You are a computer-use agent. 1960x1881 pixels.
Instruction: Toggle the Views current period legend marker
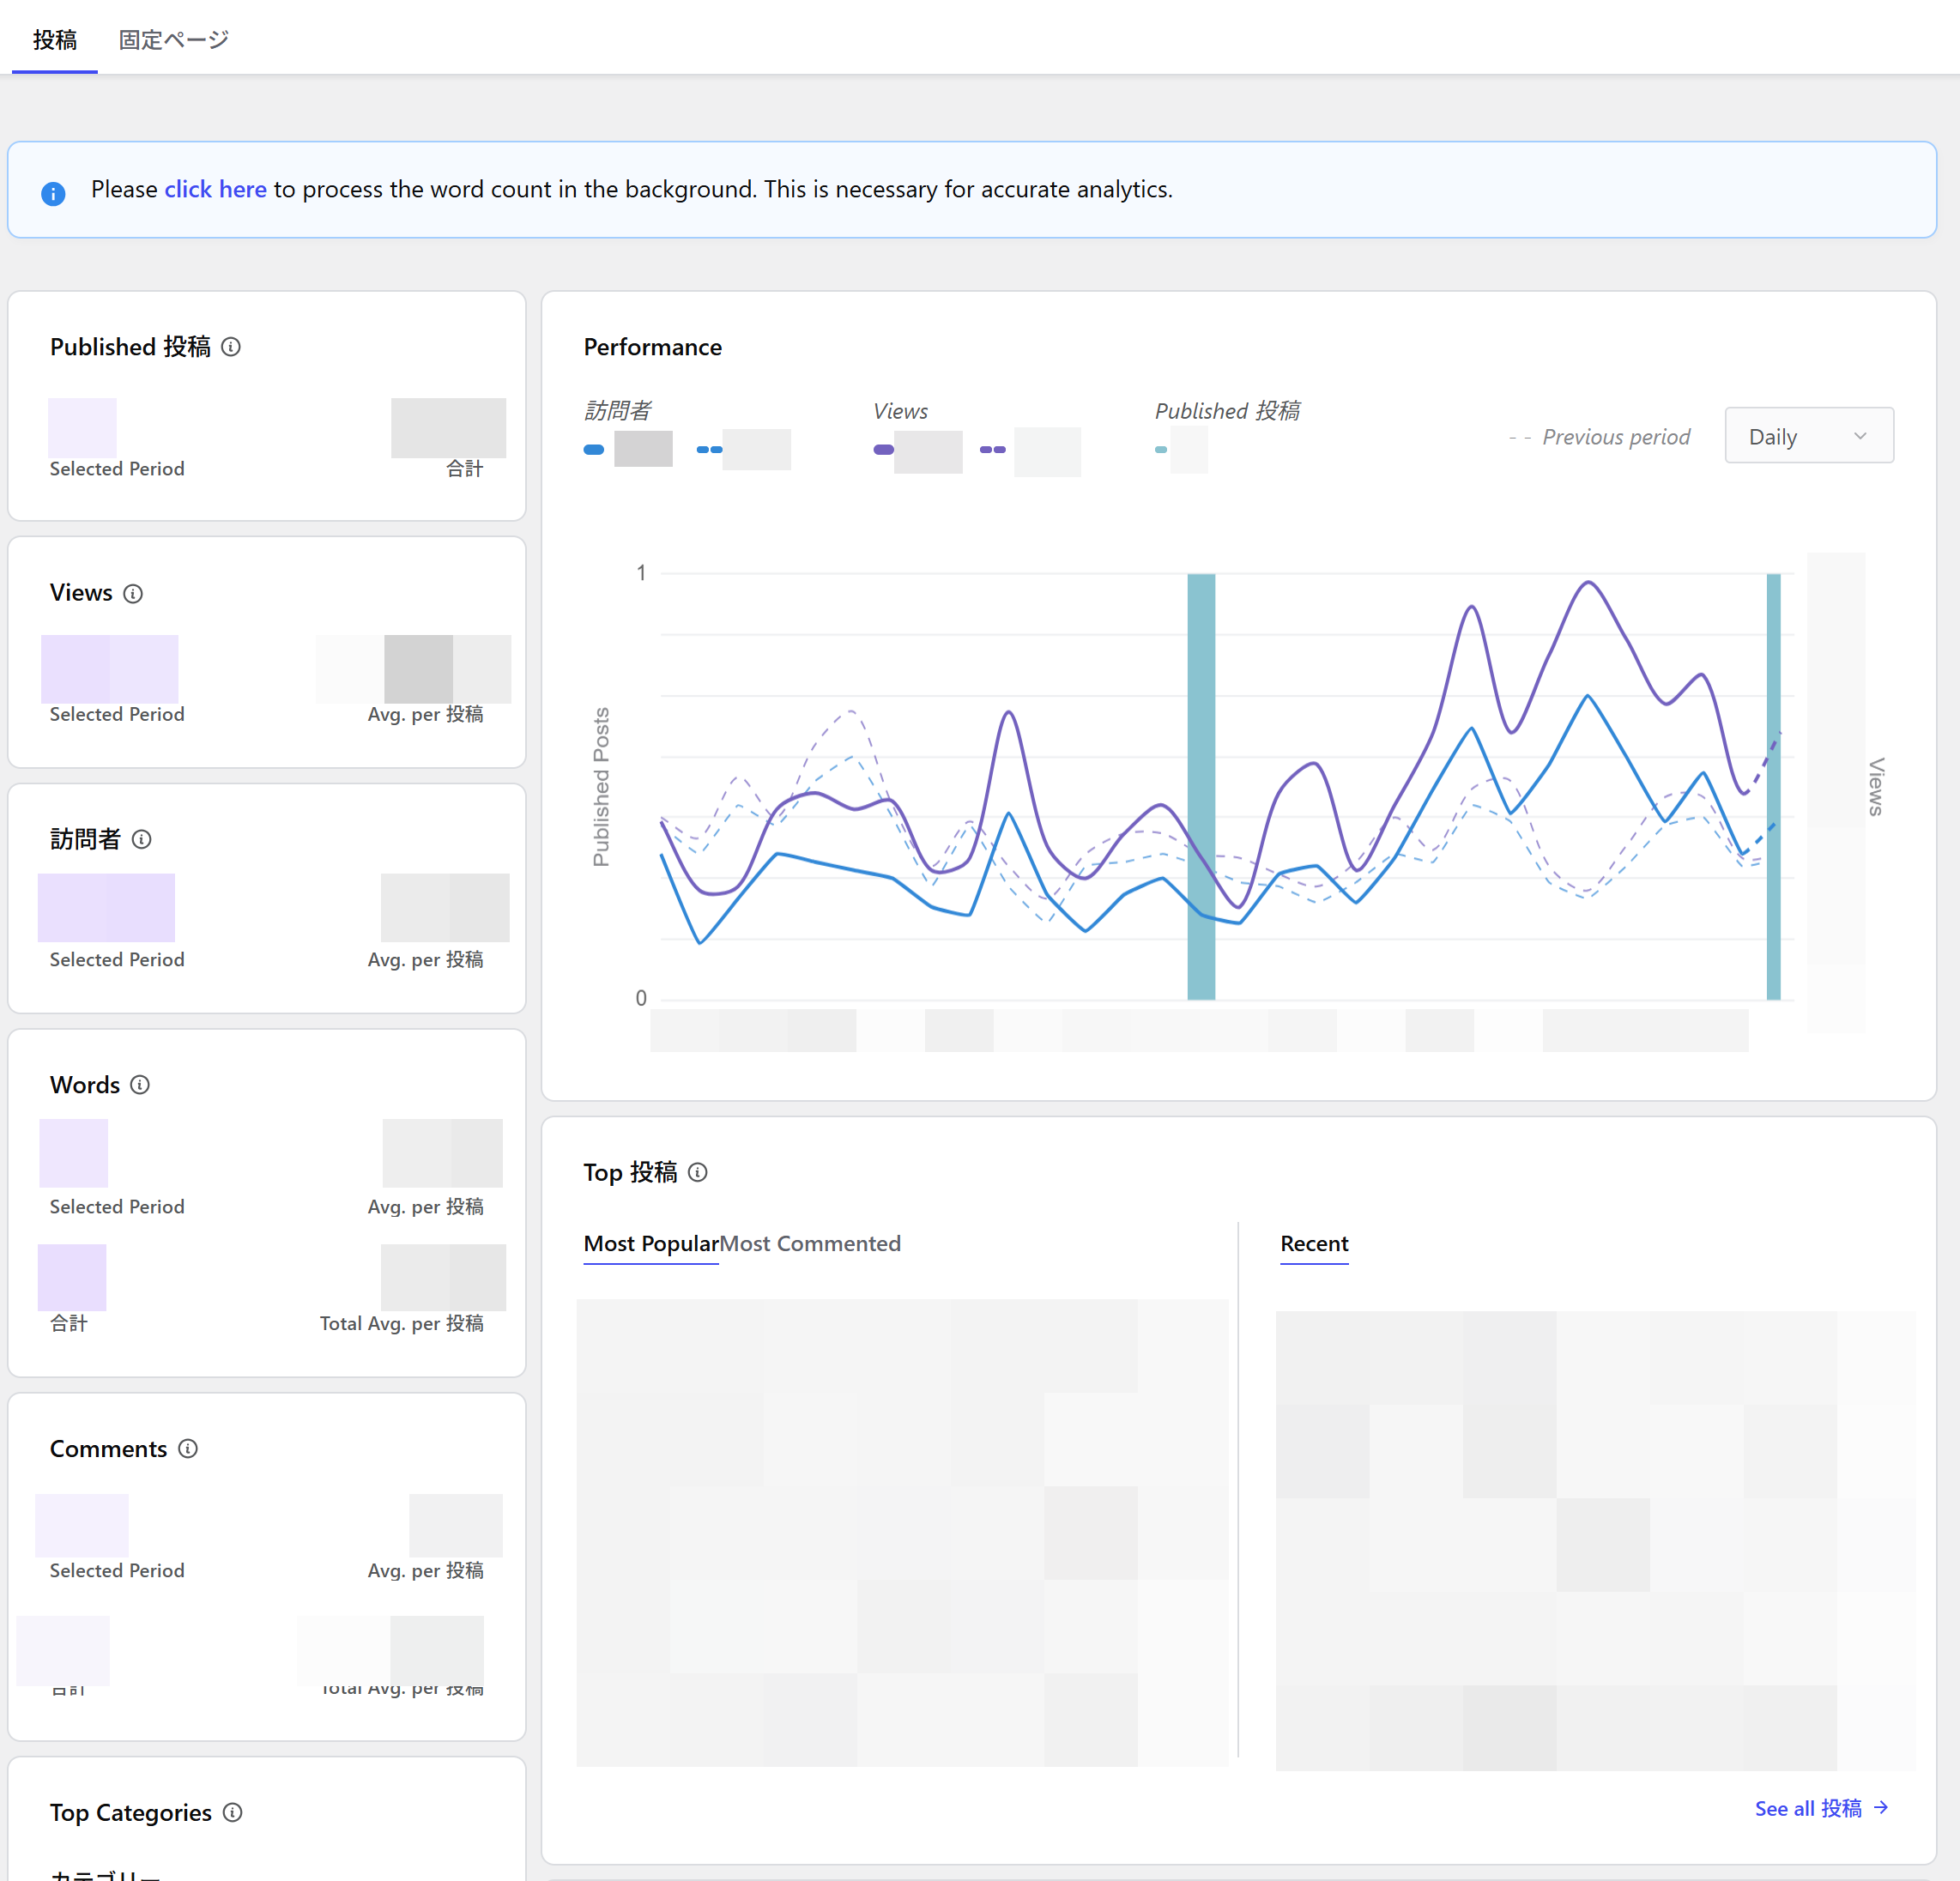click(883, 450)
